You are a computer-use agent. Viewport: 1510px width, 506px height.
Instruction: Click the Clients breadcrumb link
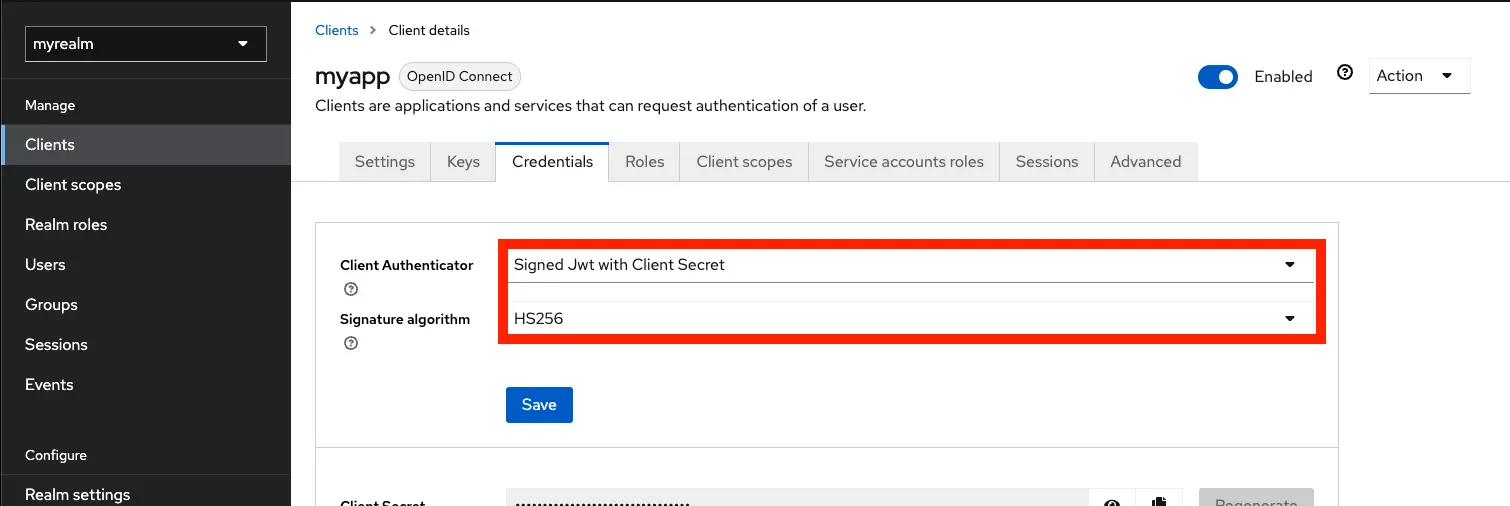click(x=337, y=30)
